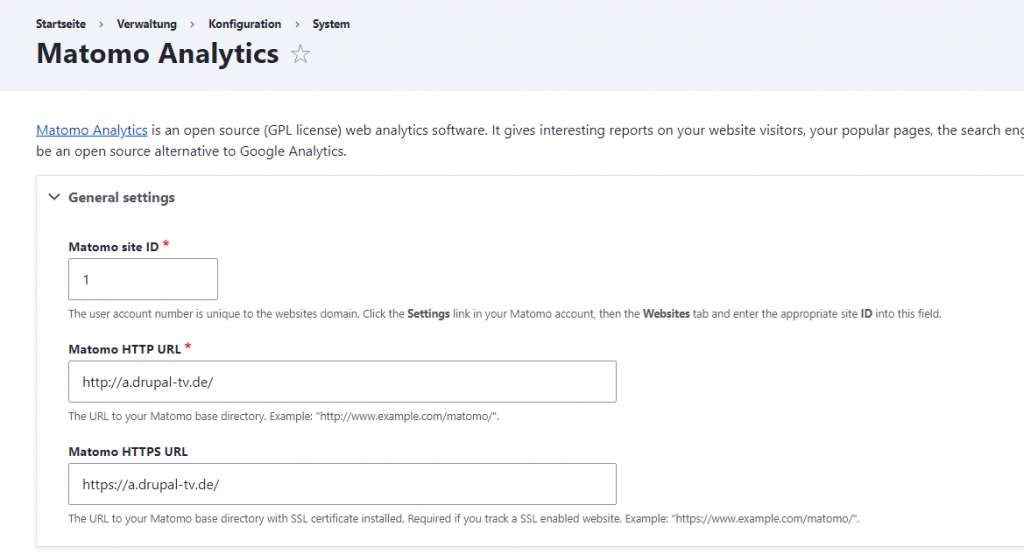Select the Matomo HTTPS URL text box
1024x554 pixels.
[342, 484]
